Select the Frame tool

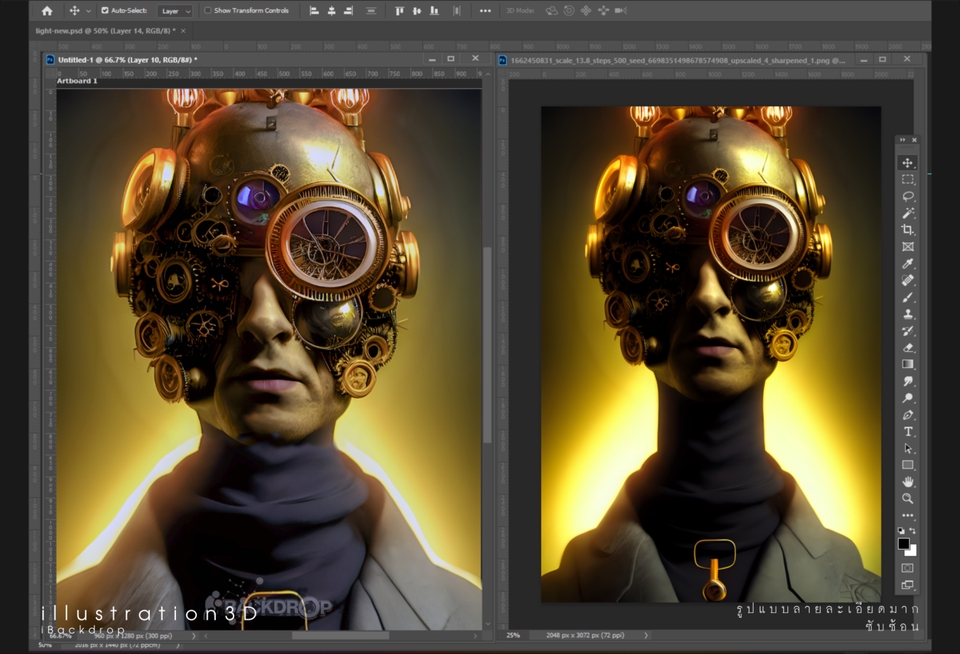pyautogui.click(x=907, y=247)
